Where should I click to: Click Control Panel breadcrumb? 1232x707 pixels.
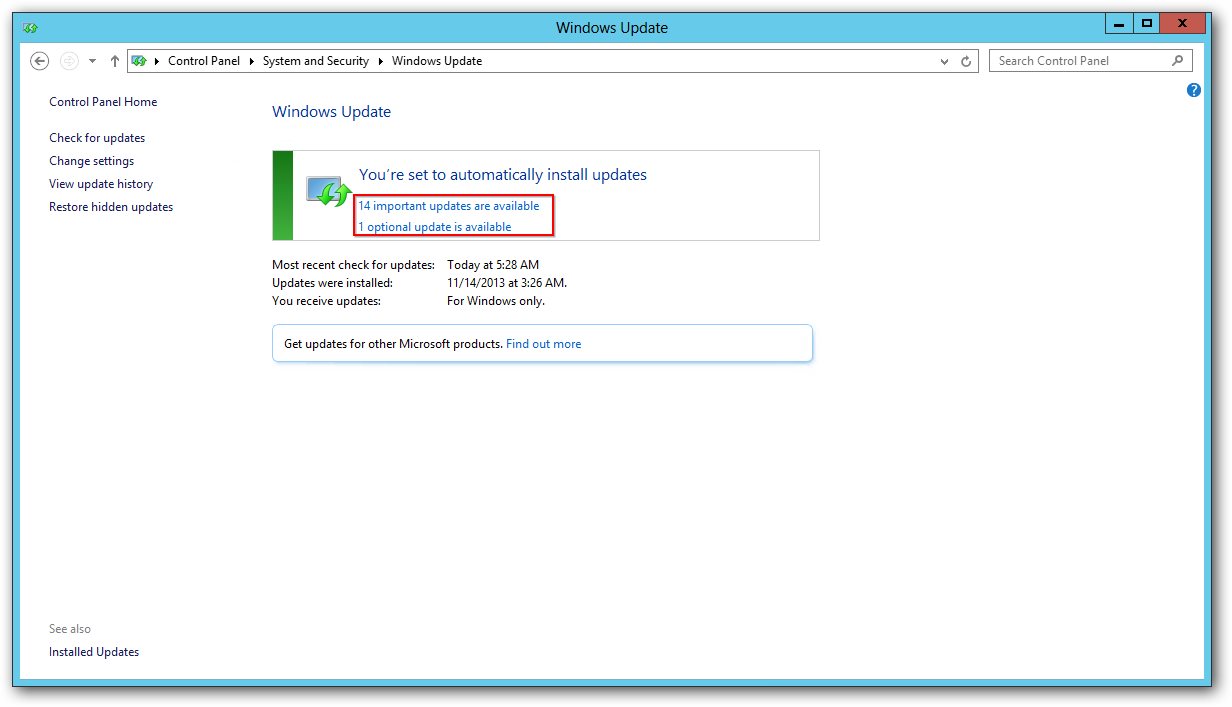coord(204,61)
